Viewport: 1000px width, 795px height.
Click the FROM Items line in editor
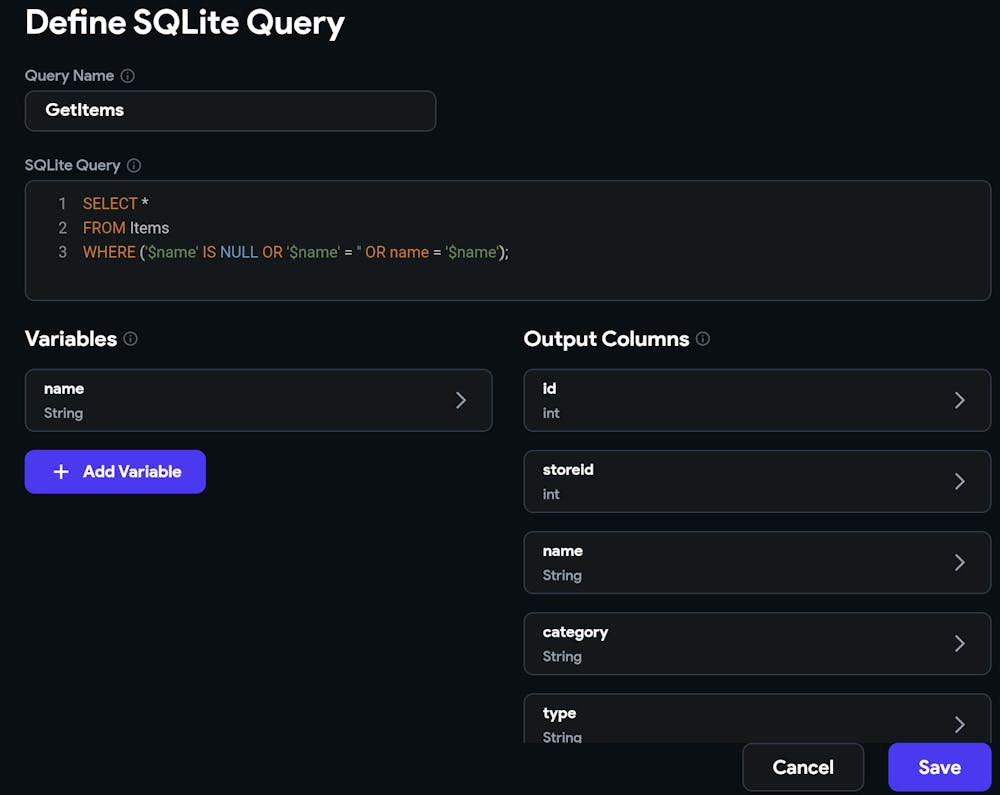(126, 228)
